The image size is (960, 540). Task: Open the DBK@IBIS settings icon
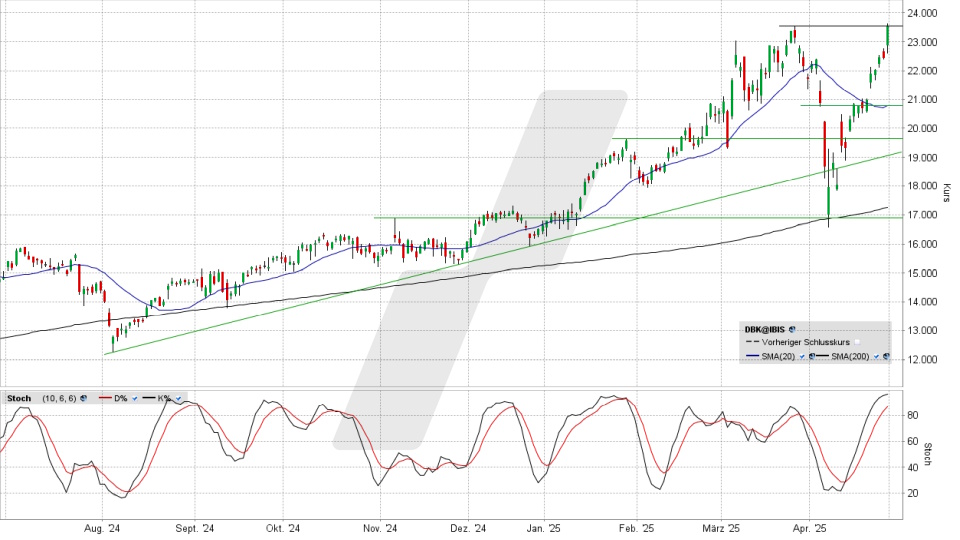point(792,329)
